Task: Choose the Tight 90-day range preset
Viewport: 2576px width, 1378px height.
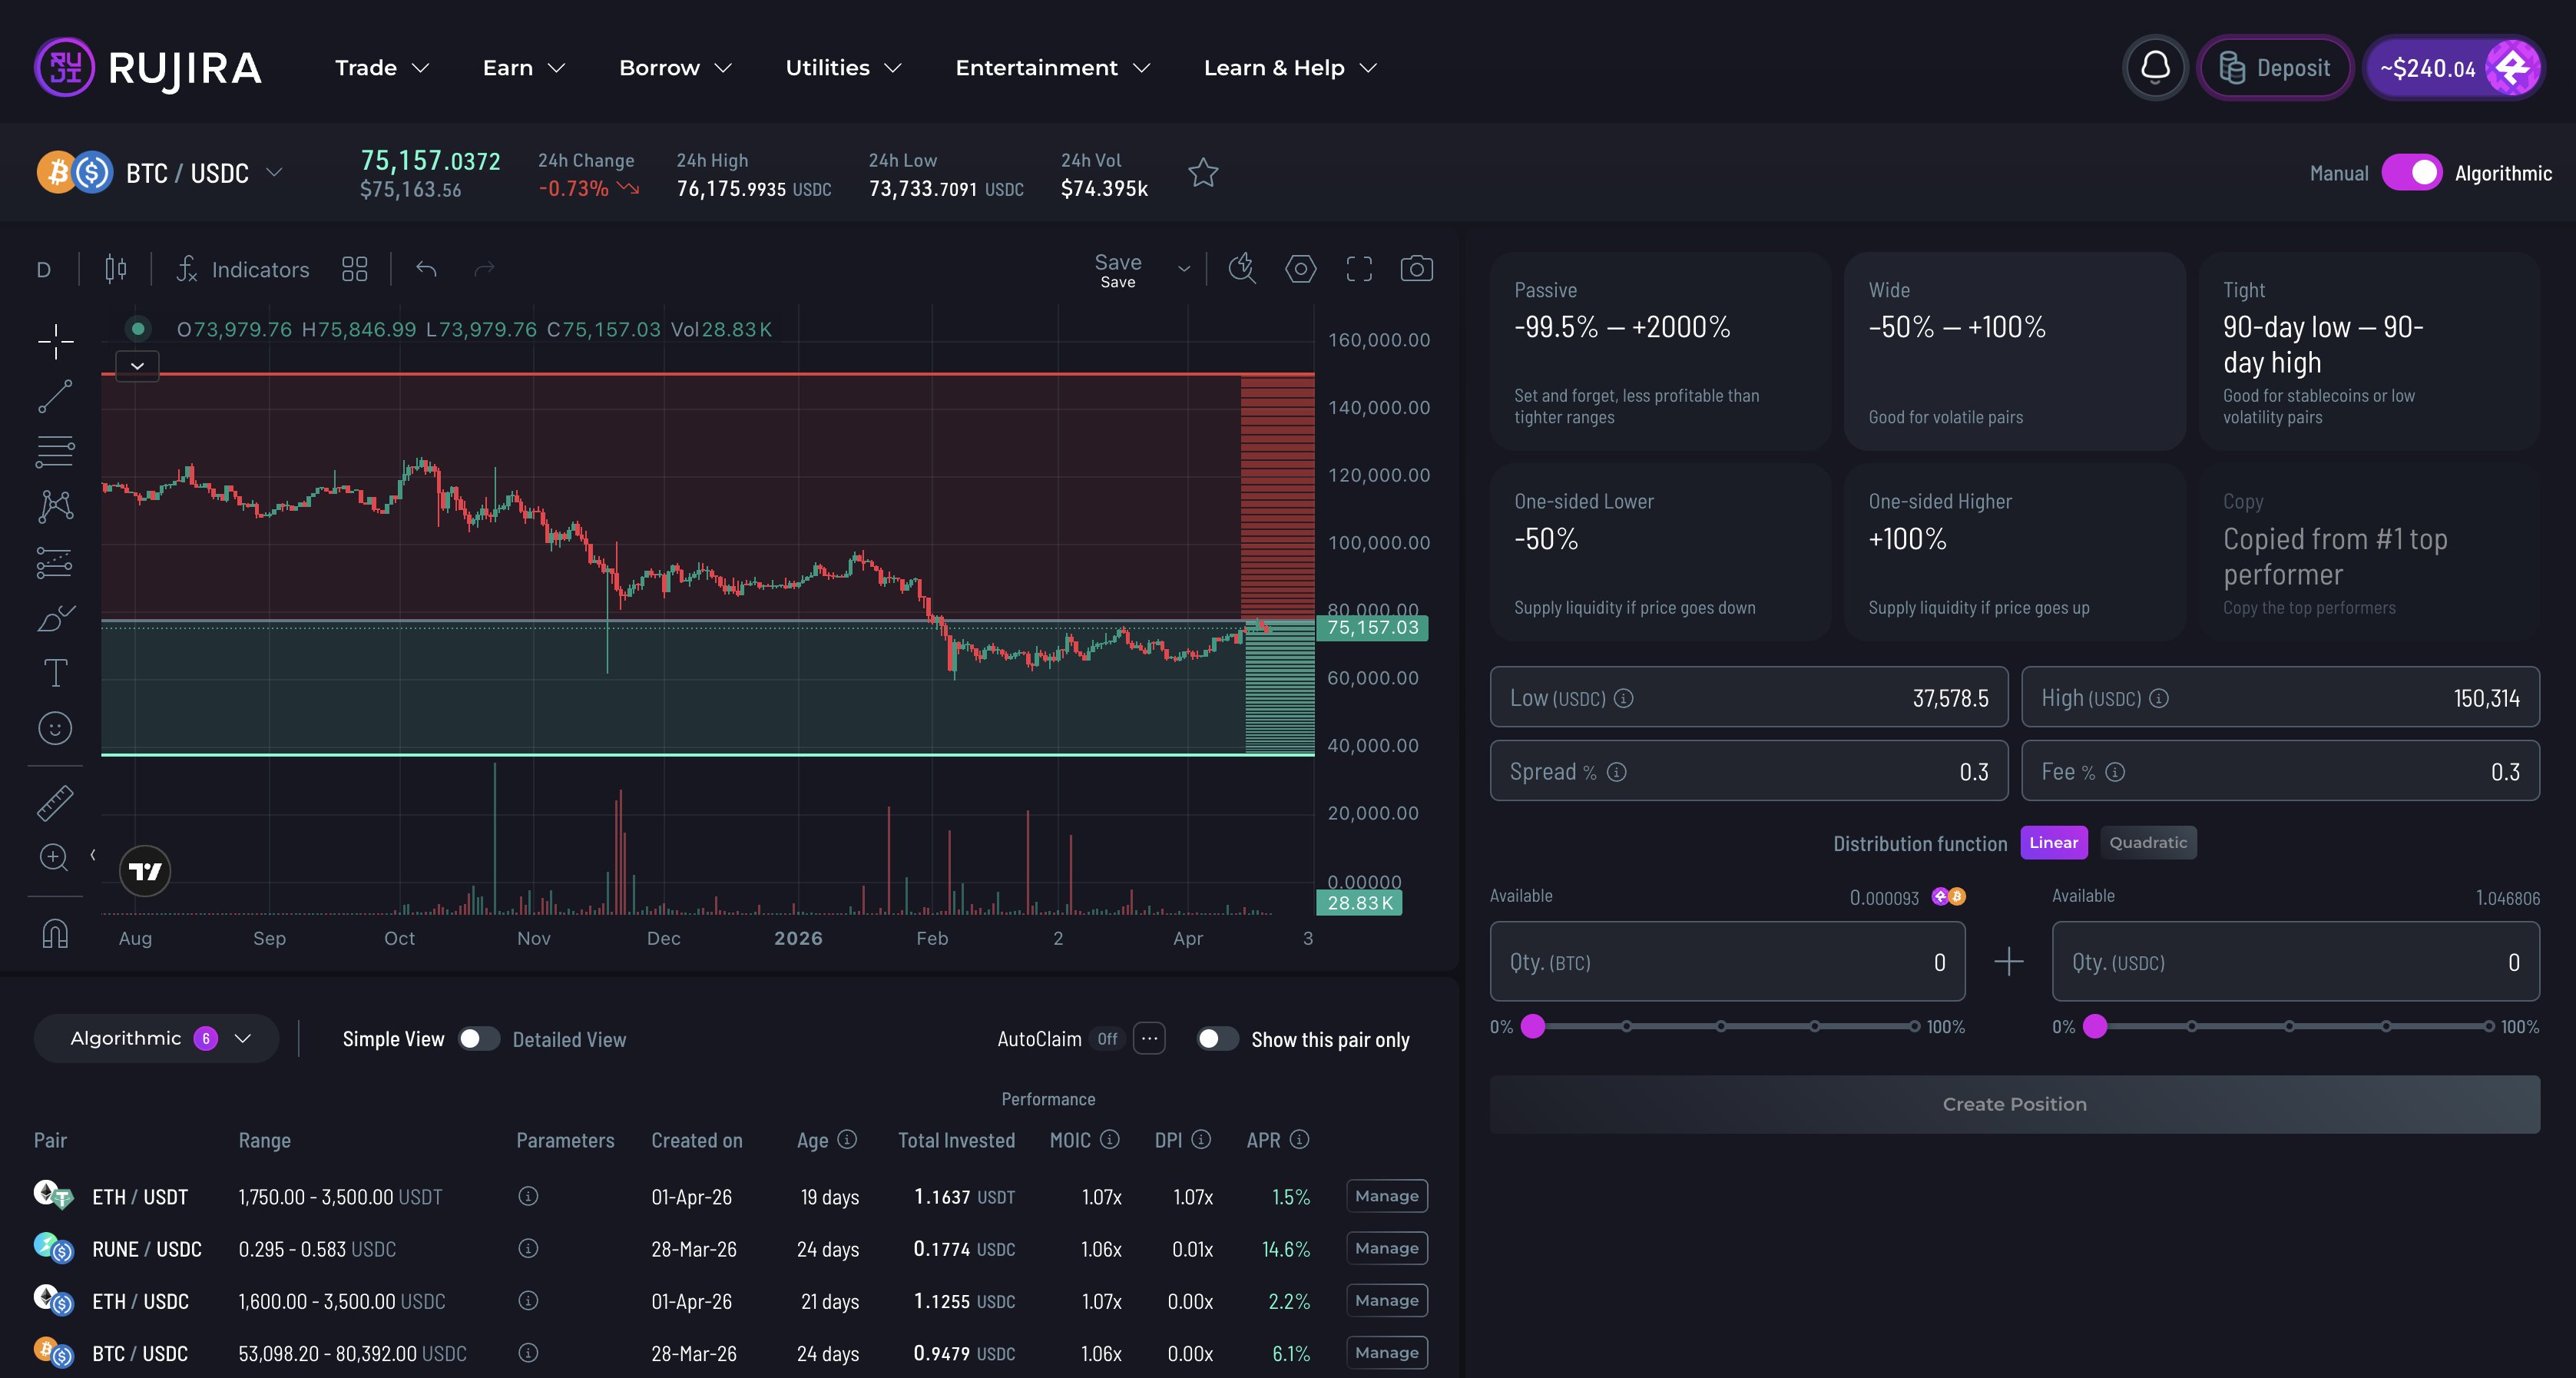Action: (2369, 351)
